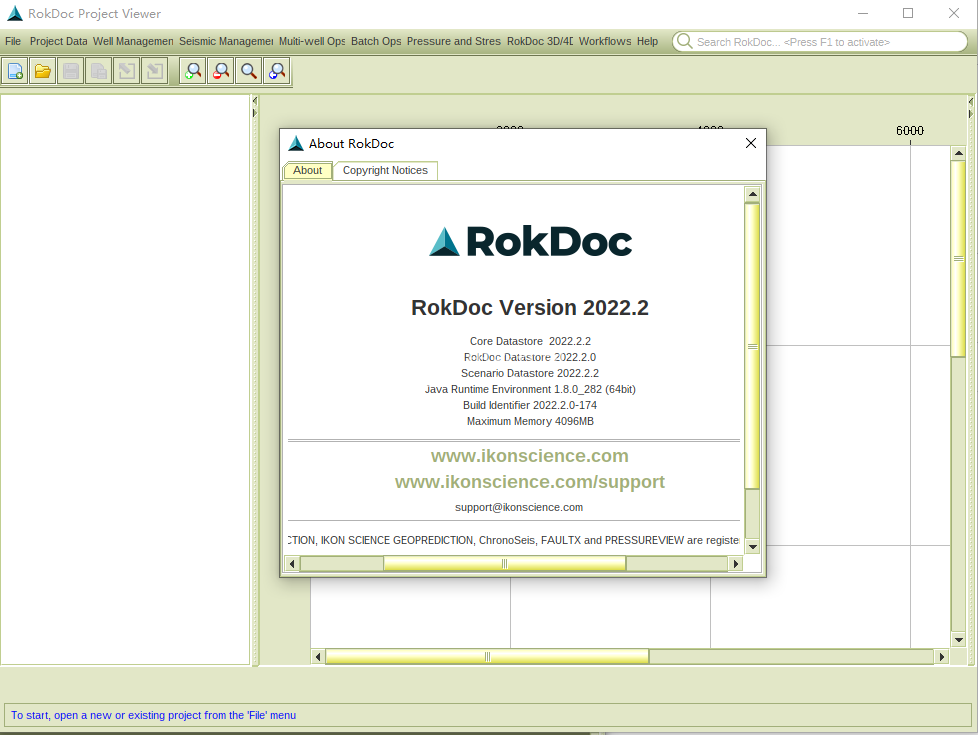Create a new project via toolbar icon

(15, 71)
